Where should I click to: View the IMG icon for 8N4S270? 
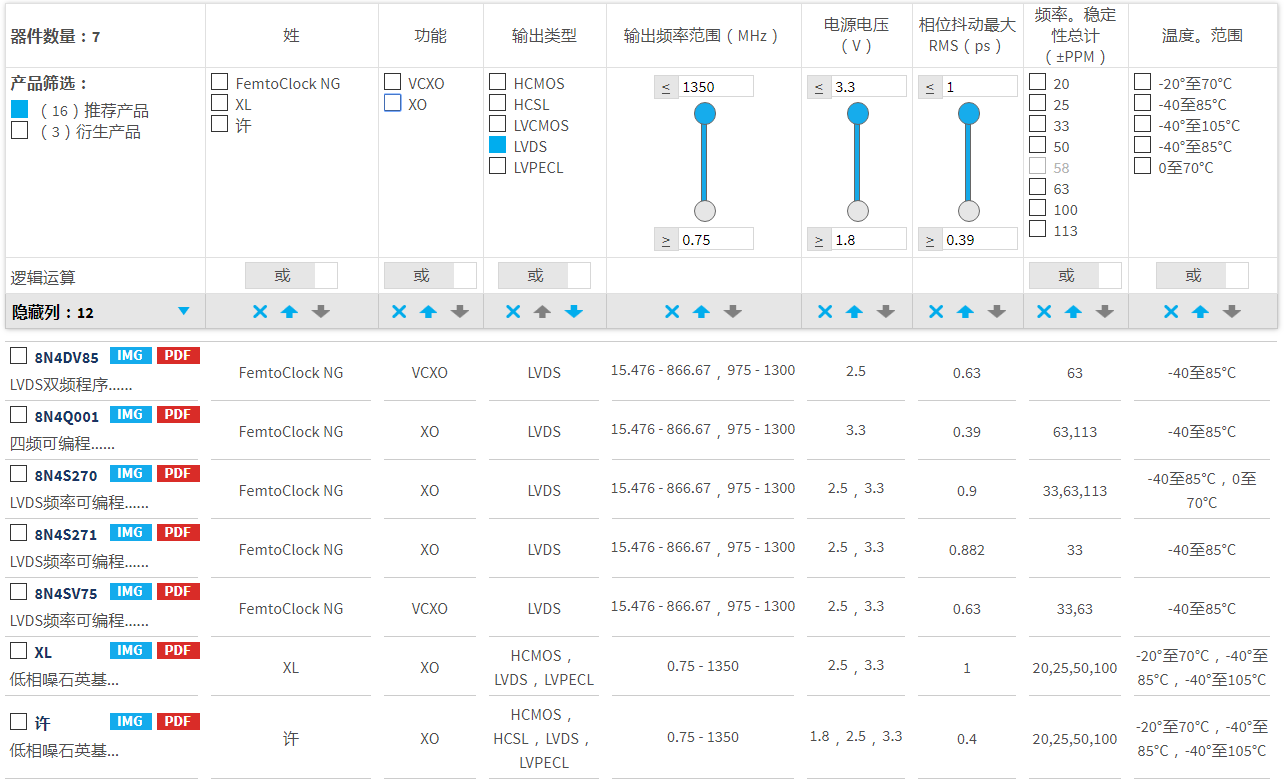130,474
